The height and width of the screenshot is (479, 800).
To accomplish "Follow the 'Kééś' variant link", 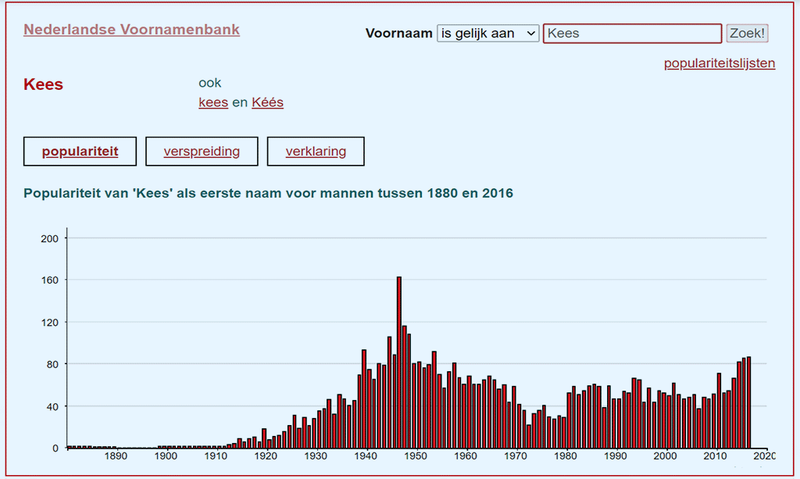I will click(x=267, y=102).
